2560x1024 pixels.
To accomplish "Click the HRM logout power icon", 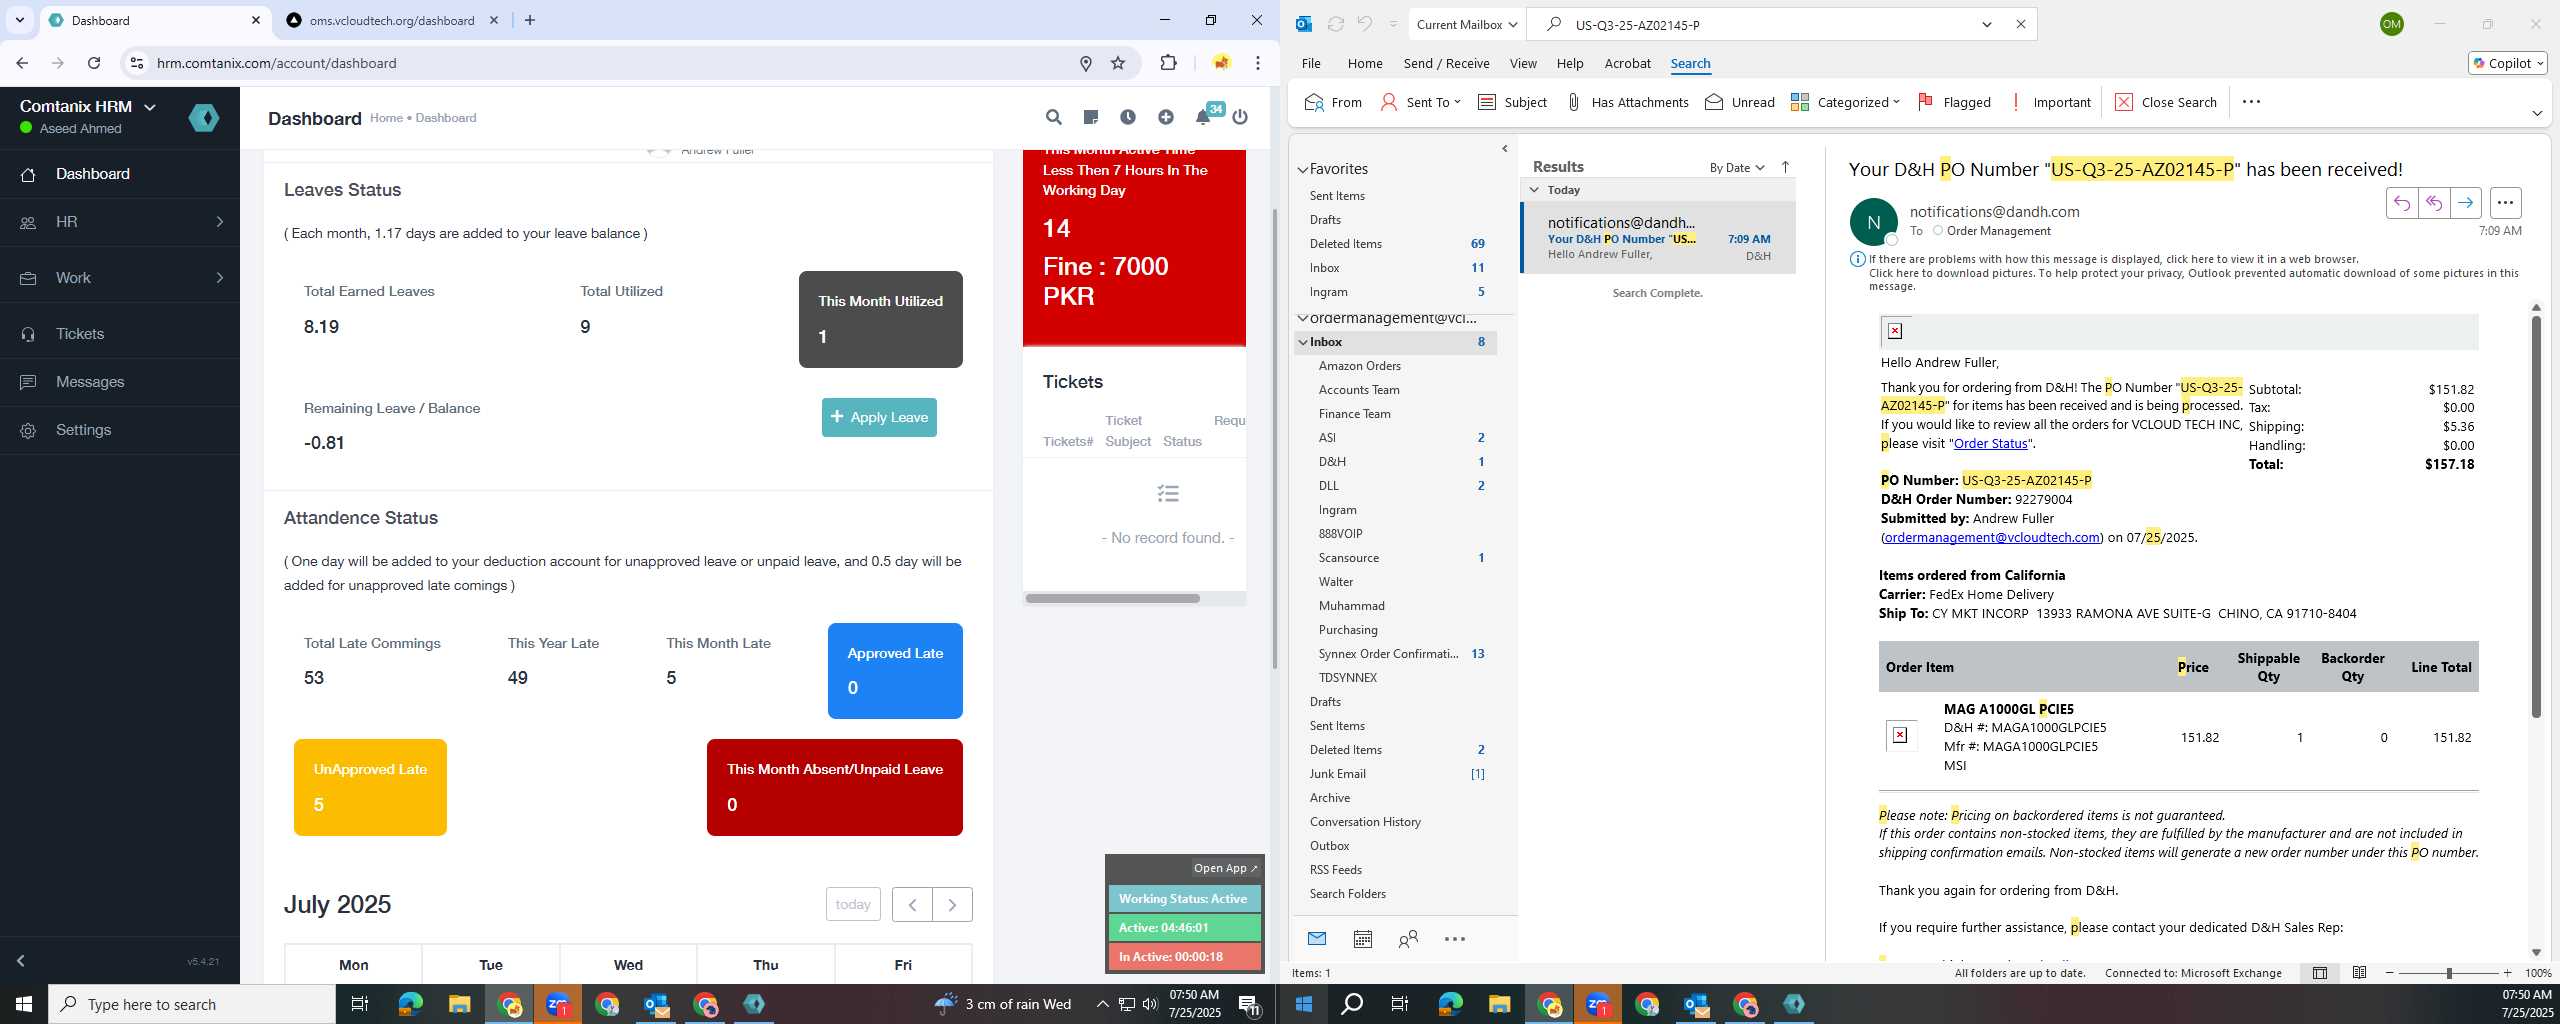I will 1240,117.
